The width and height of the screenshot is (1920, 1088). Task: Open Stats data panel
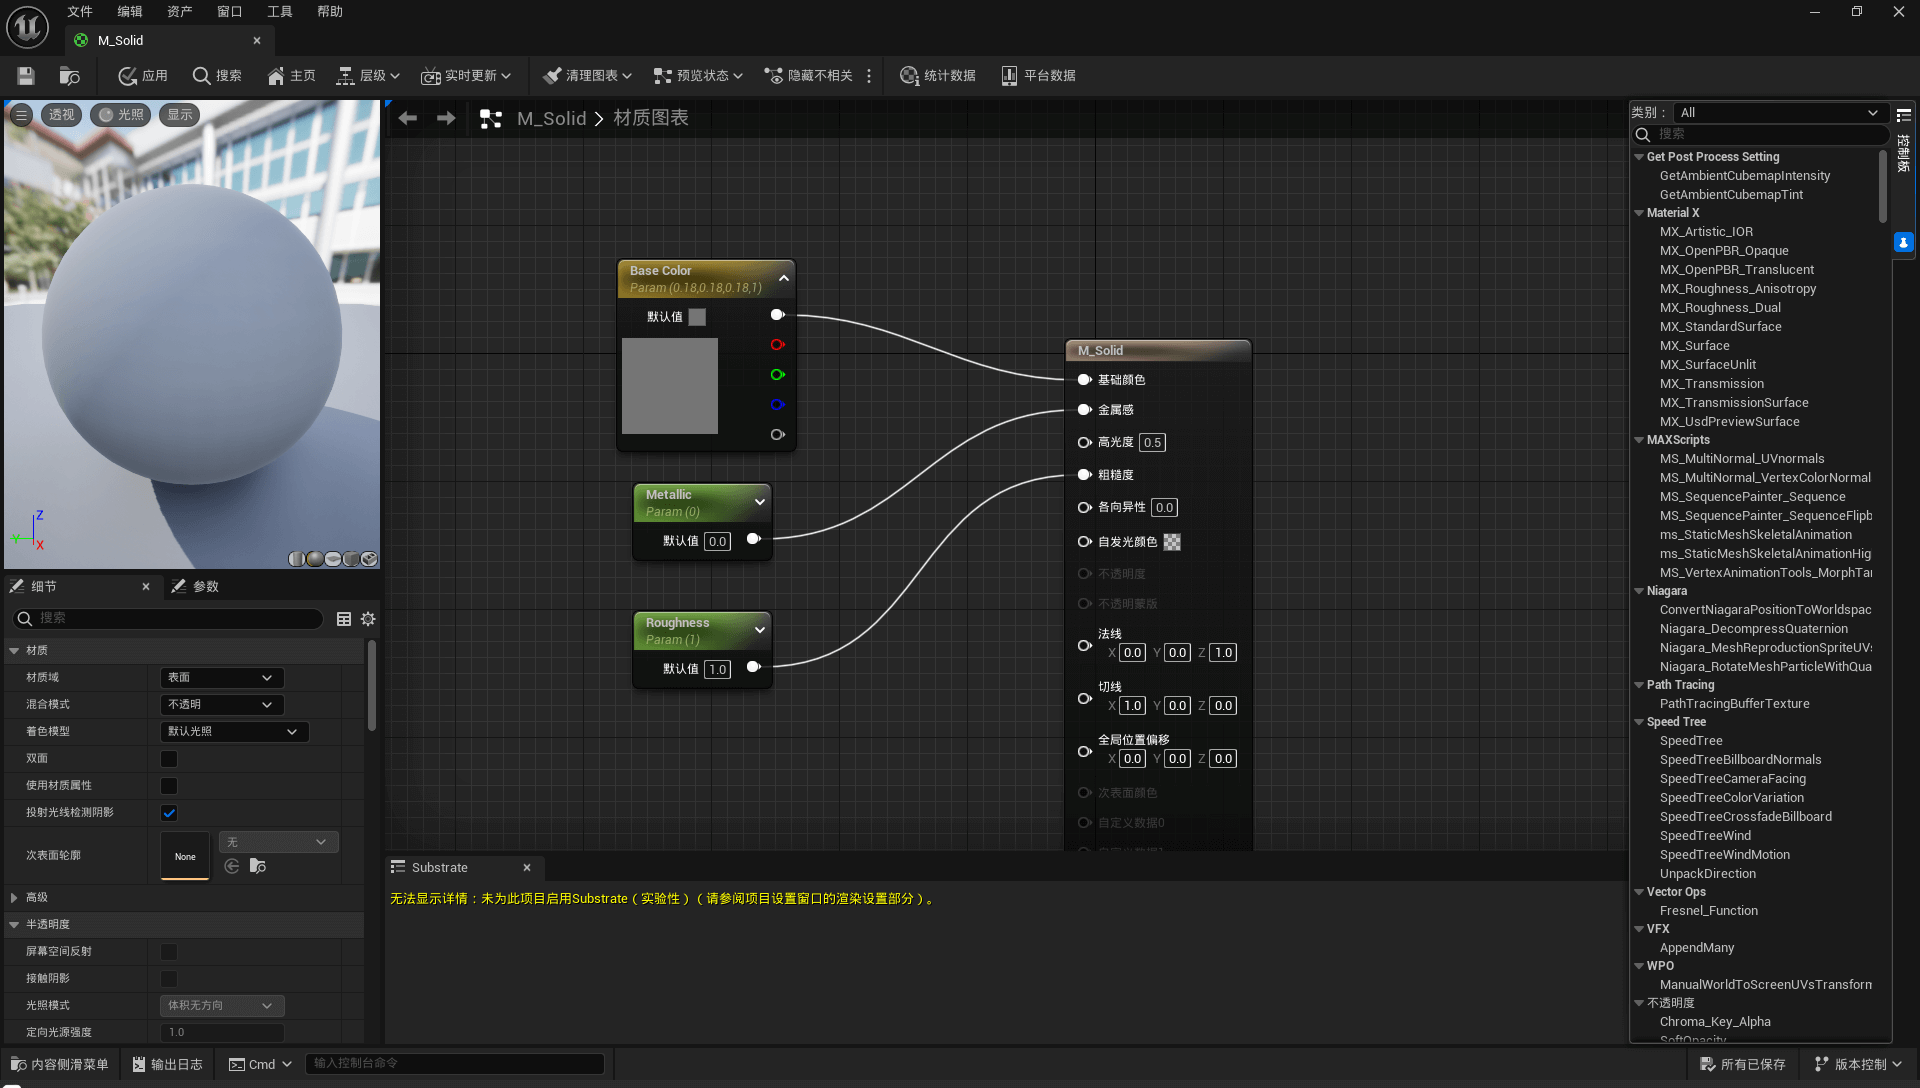[x=937, y=76]
